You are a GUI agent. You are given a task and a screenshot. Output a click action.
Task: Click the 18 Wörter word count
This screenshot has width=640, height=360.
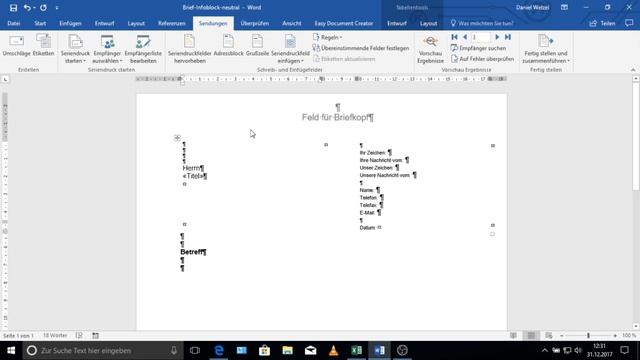tap(55, 336)
